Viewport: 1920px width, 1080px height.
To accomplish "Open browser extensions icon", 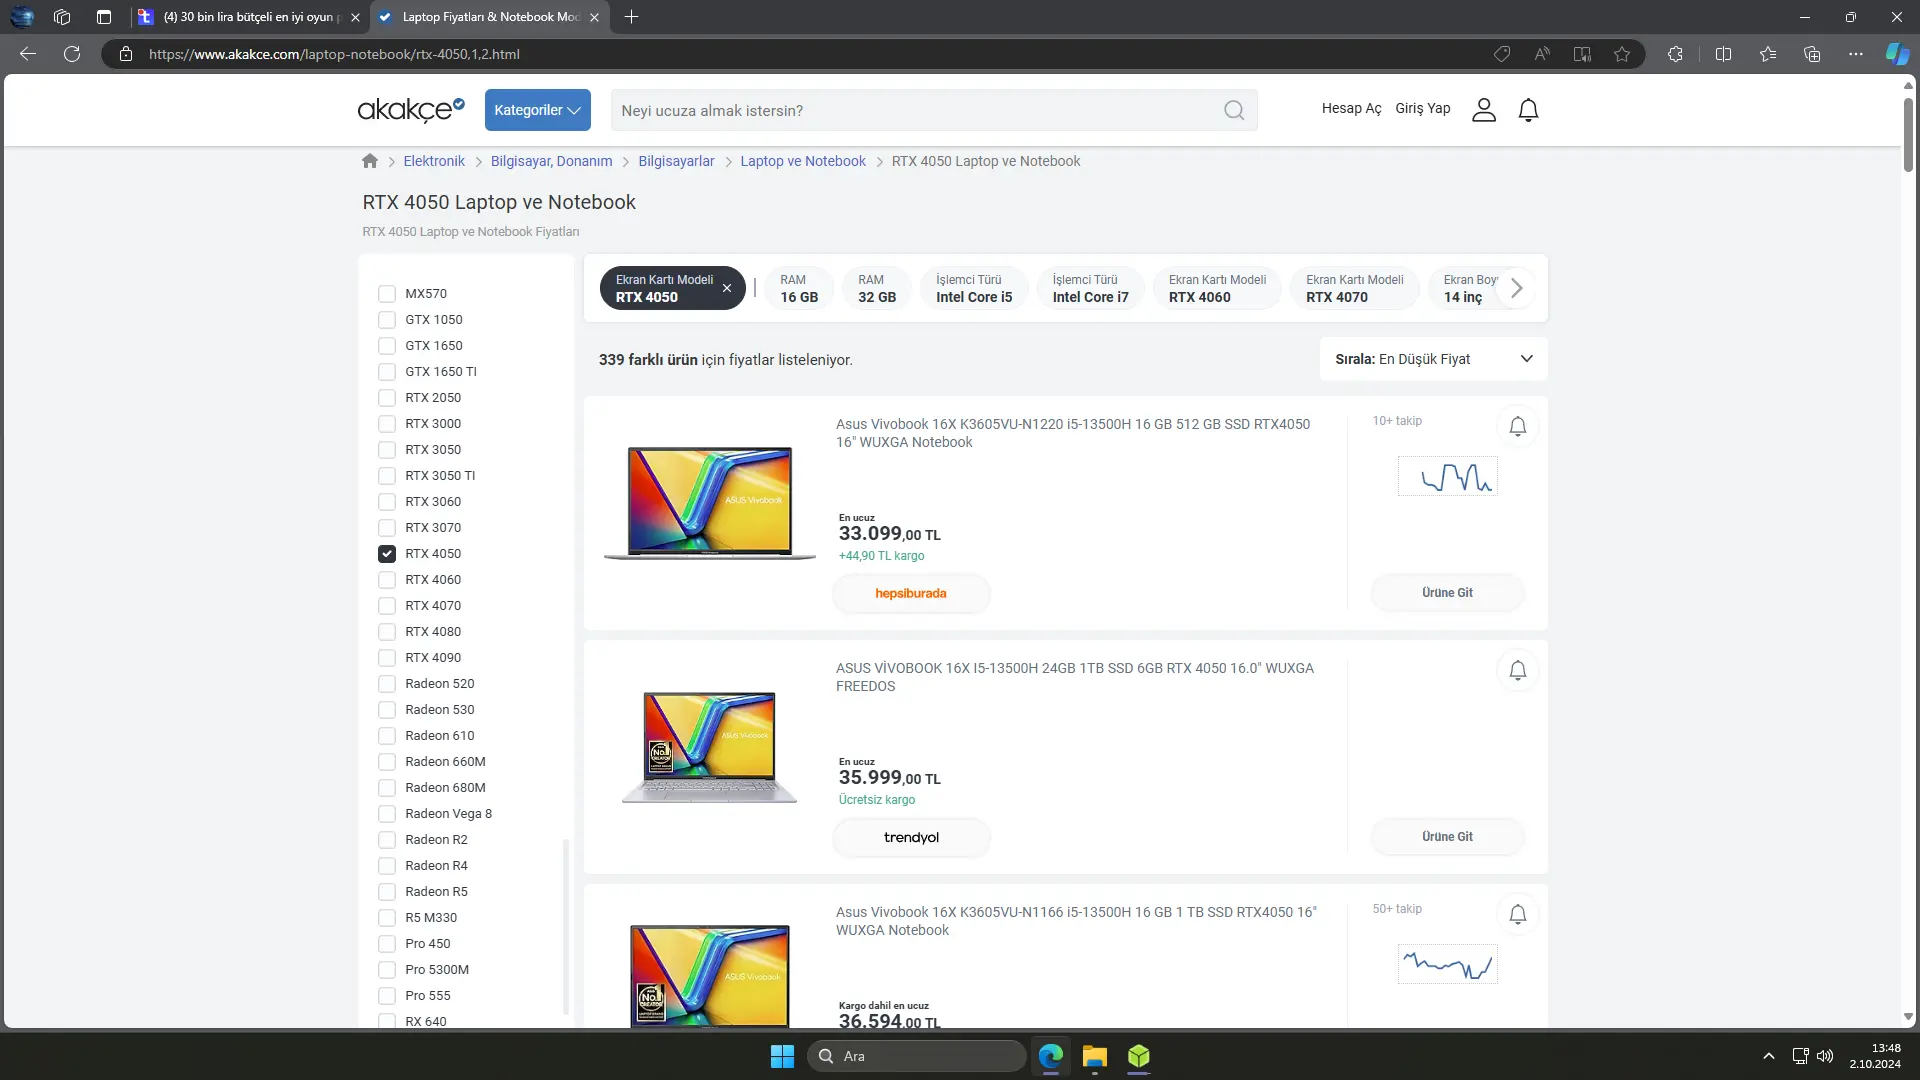I will [1675, 54].
